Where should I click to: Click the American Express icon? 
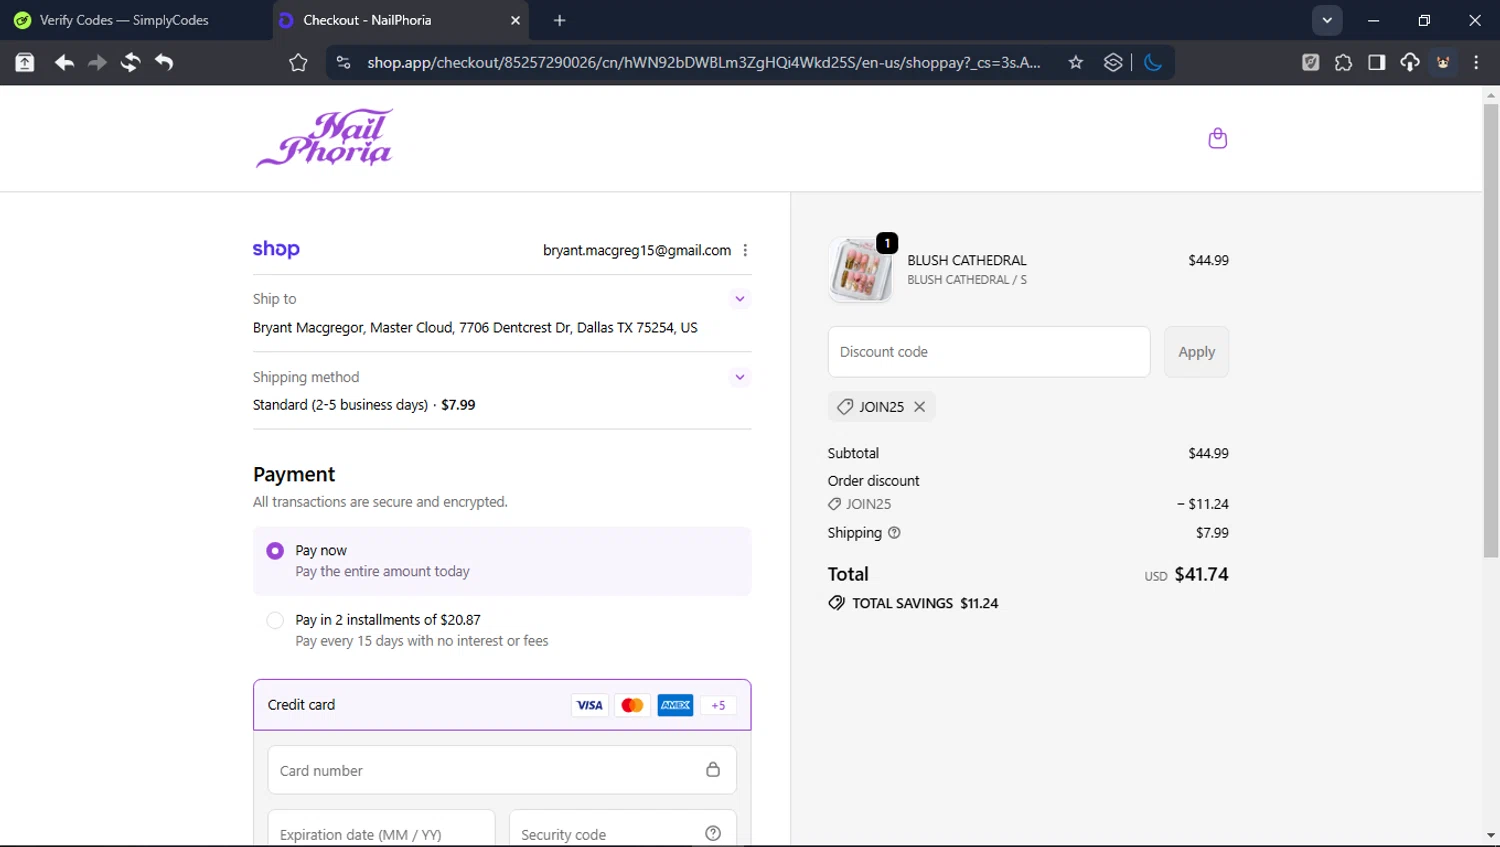pos(676,705)
